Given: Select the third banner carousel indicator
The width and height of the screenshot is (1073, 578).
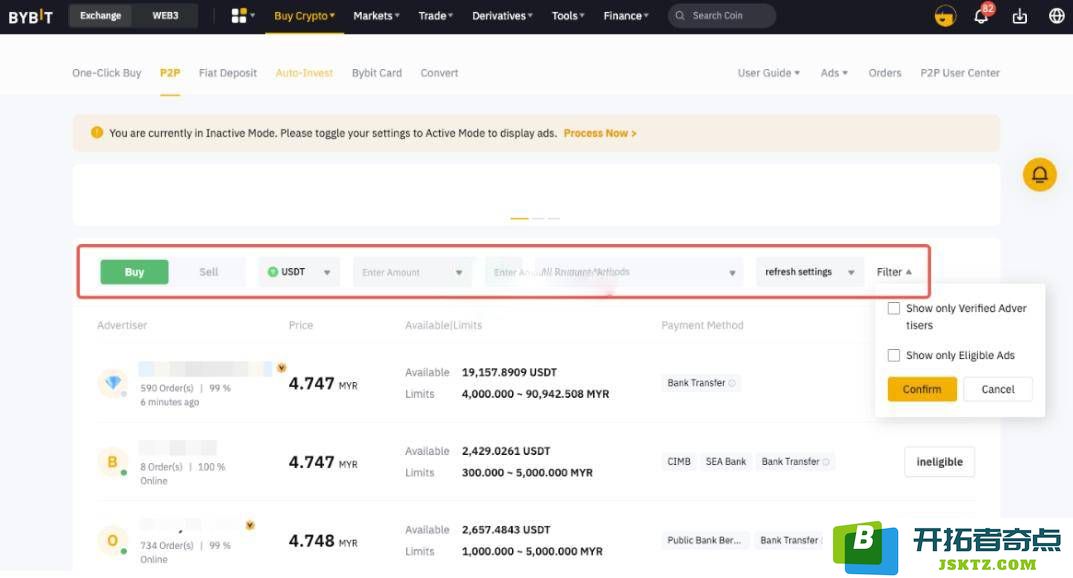Looking at the screenshot, I should click(x=554, y=218).
